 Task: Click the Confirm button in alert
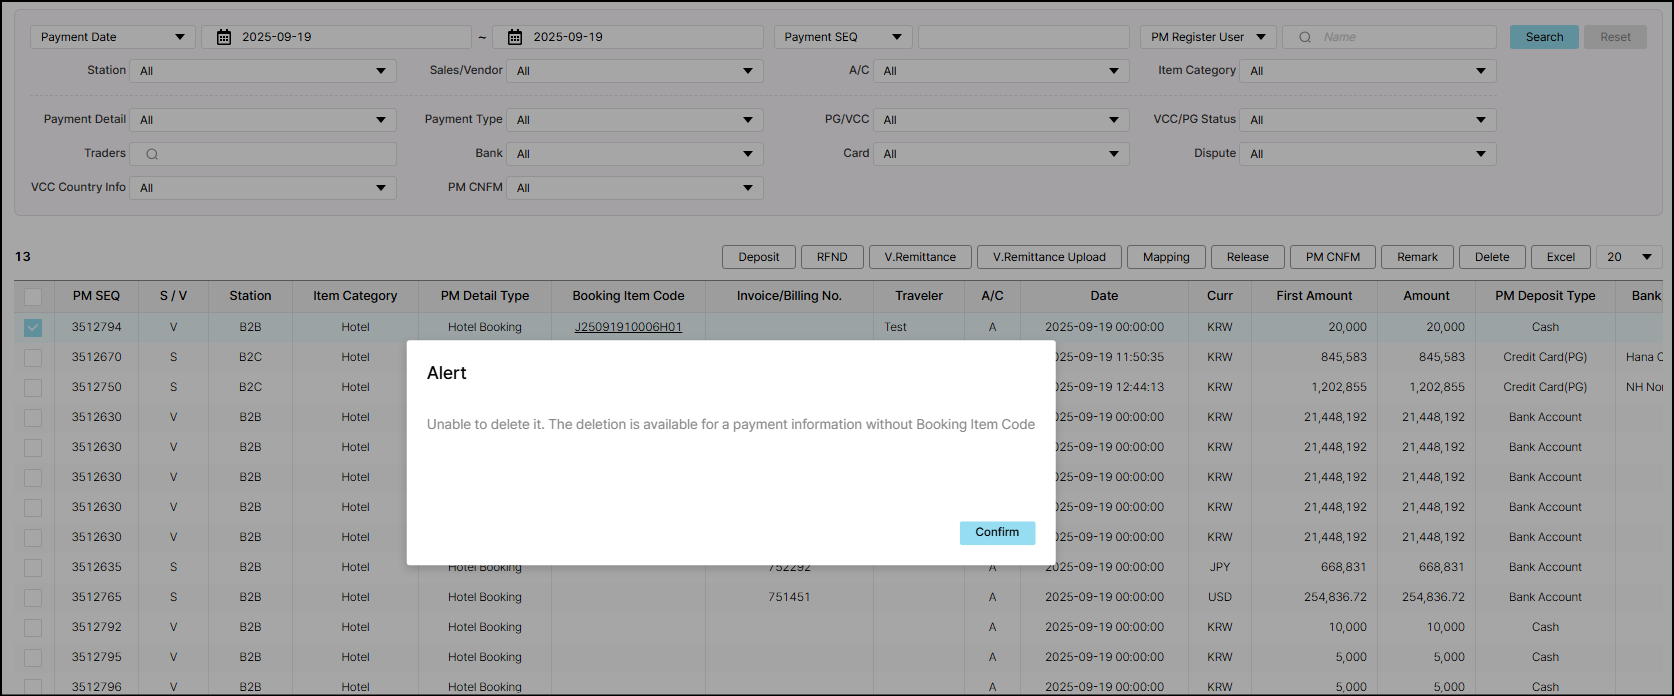pyautogui.click(x=996, y=532)
